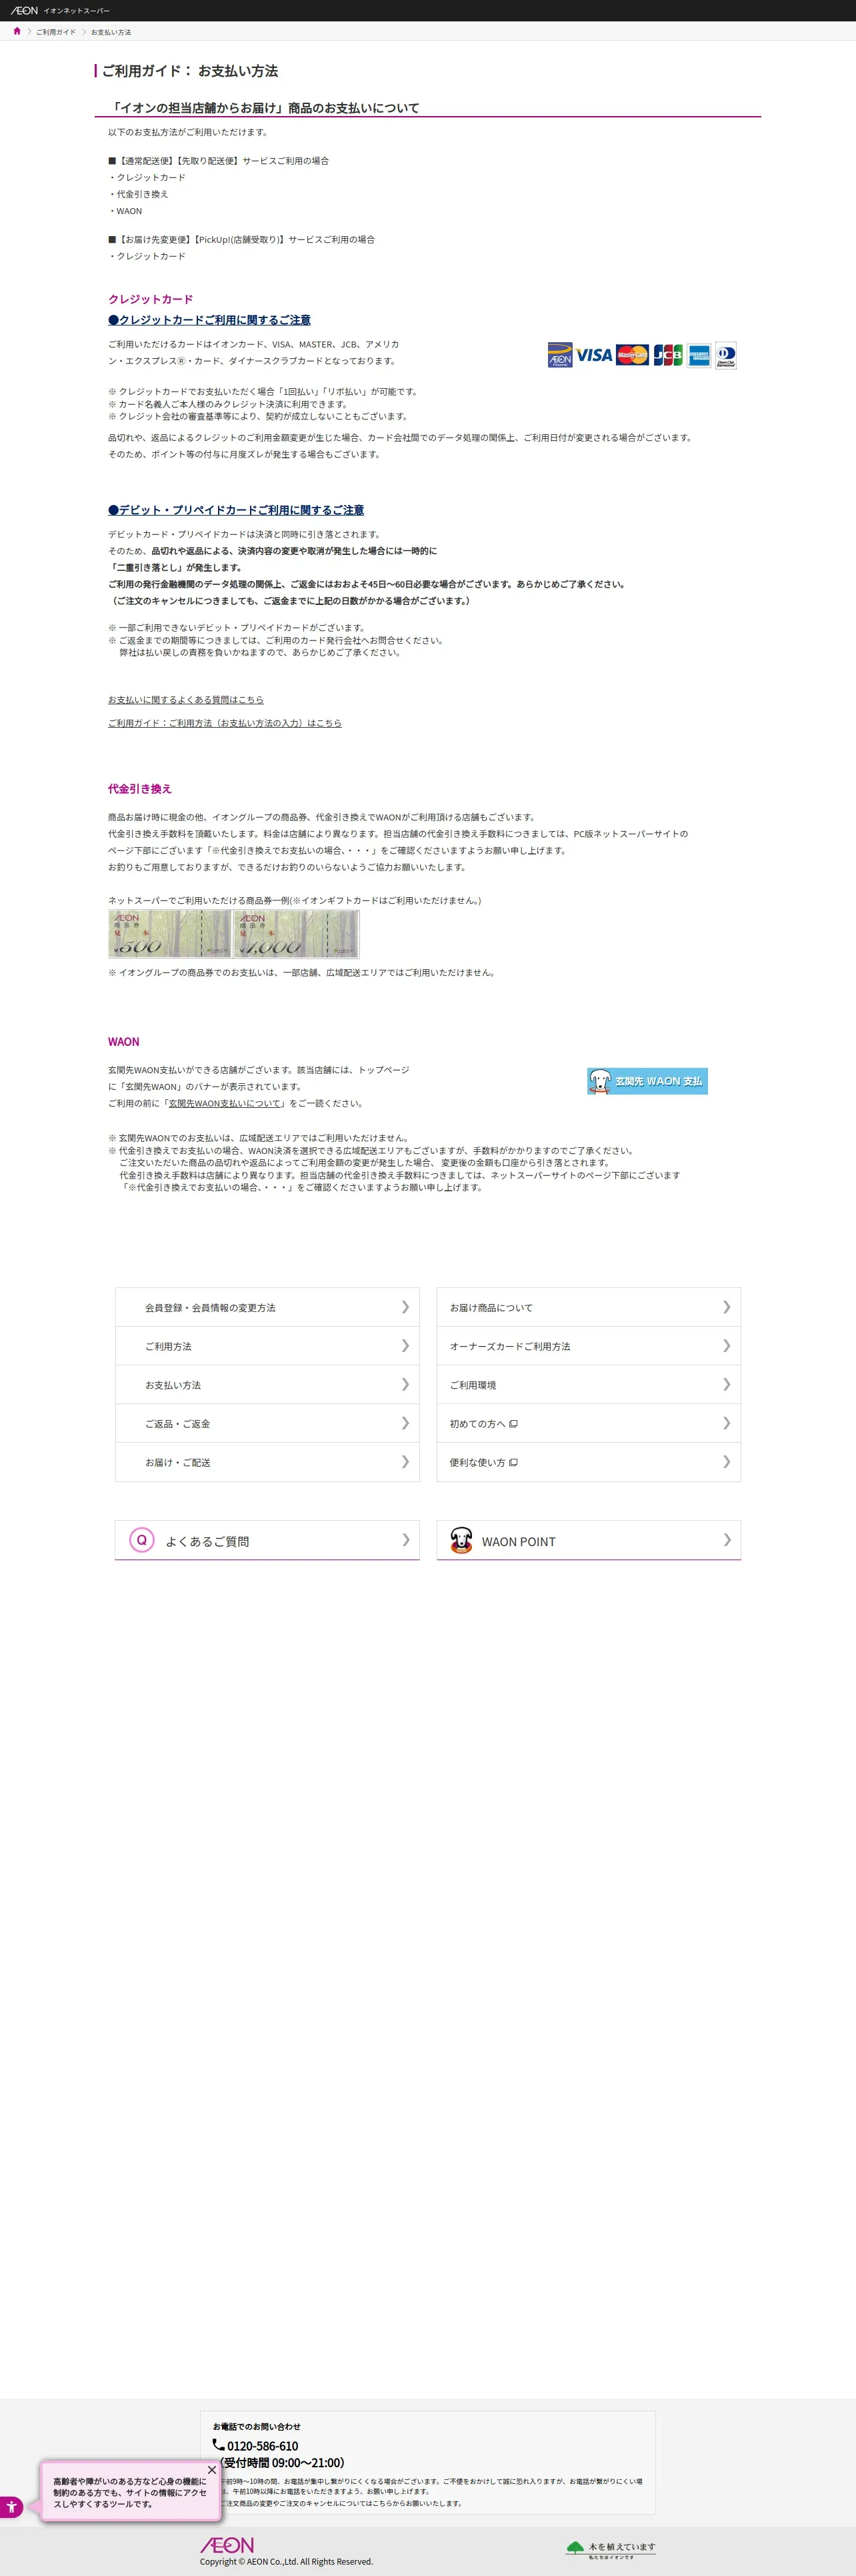Click the AEON logo in top header
Screen dimensions: 856x2576
(x=24, y=10)
